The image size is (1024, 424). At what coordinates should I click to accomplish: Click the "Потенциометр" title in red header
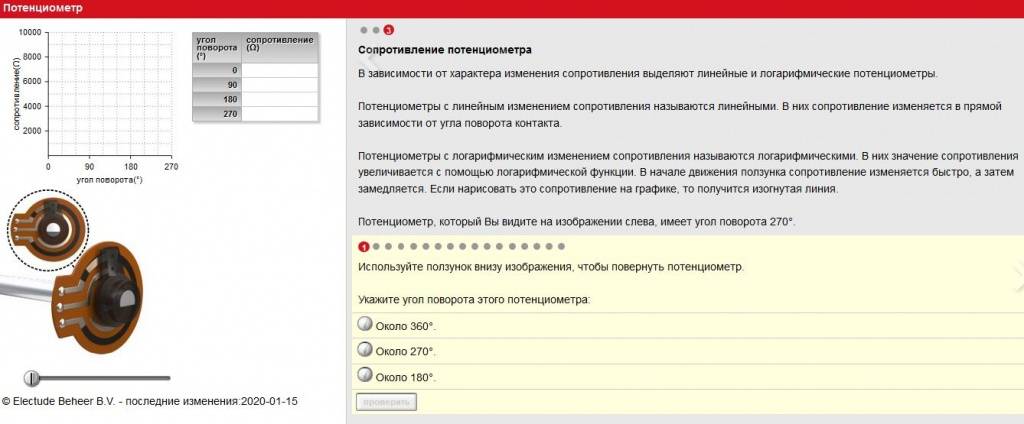click(x=42, y=8)
